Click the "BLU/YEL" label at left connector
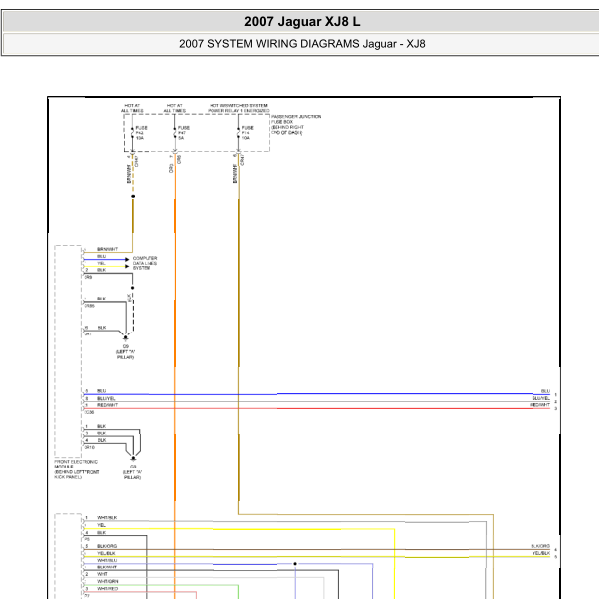599x599 pixels. point(106,398)
